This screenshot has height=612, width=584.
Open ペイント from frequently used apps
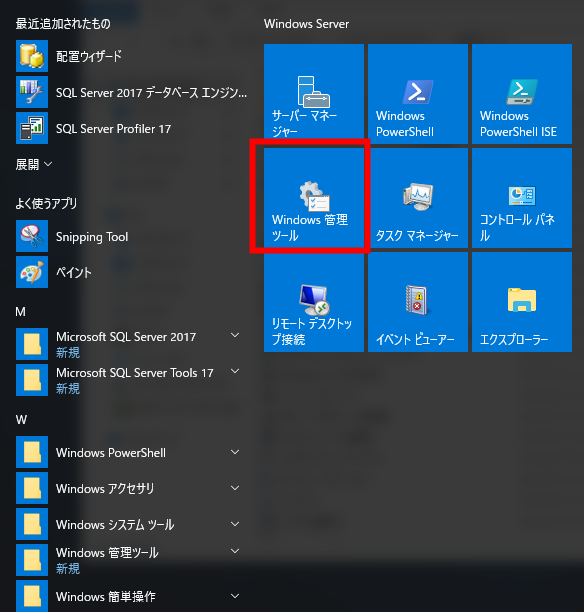[x=131, y=272]
